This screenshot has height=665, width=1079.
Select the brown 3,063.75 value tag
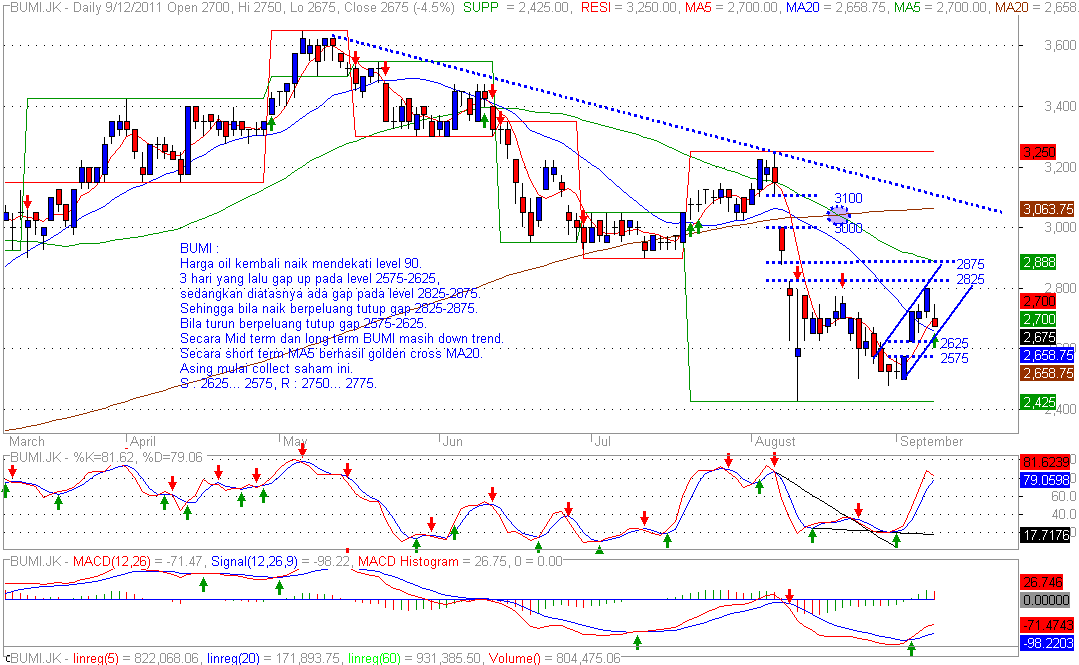[x=1048, y=209]
